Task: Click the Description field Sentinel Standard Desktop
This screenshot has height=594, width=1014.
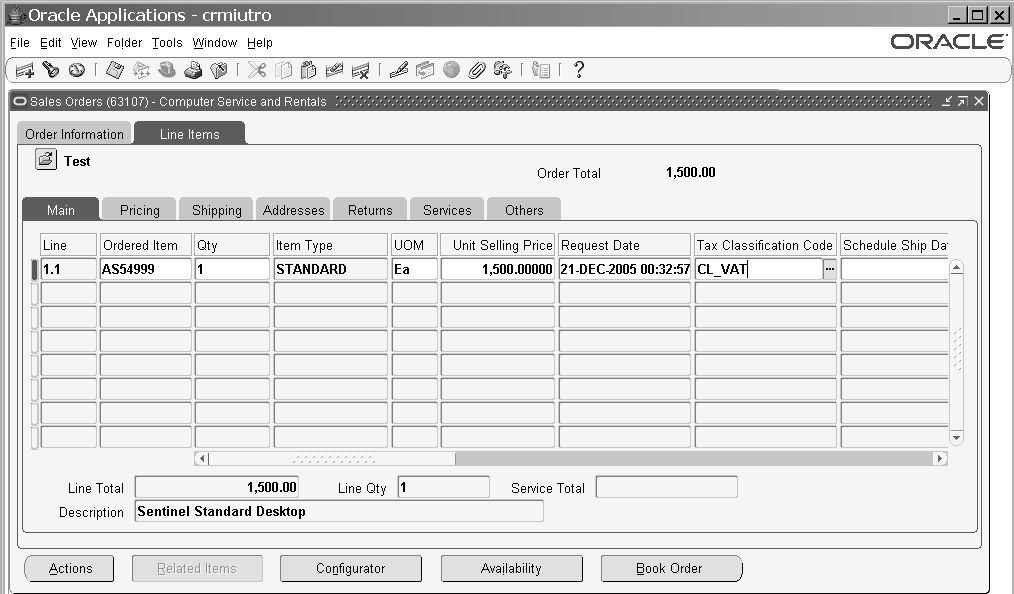Action: (x=340, y=511)
